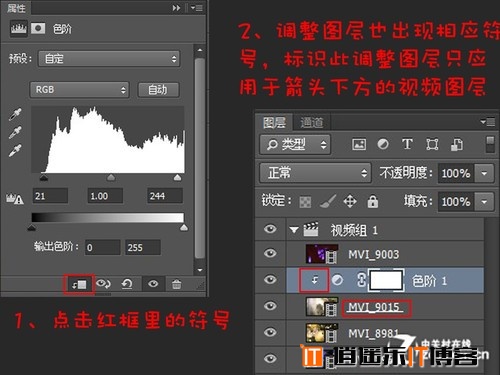The image size is (500, 375).
Task: Open the Layers panel flyout menu
Action: pyautogui.click(x=488, y=122)
